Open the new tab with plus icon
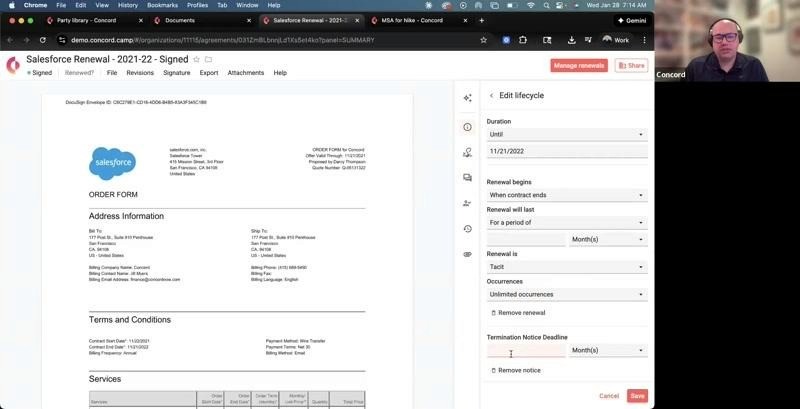Image resolution: width=800 pixels, height=409 pixels. [x=482, y=20]
